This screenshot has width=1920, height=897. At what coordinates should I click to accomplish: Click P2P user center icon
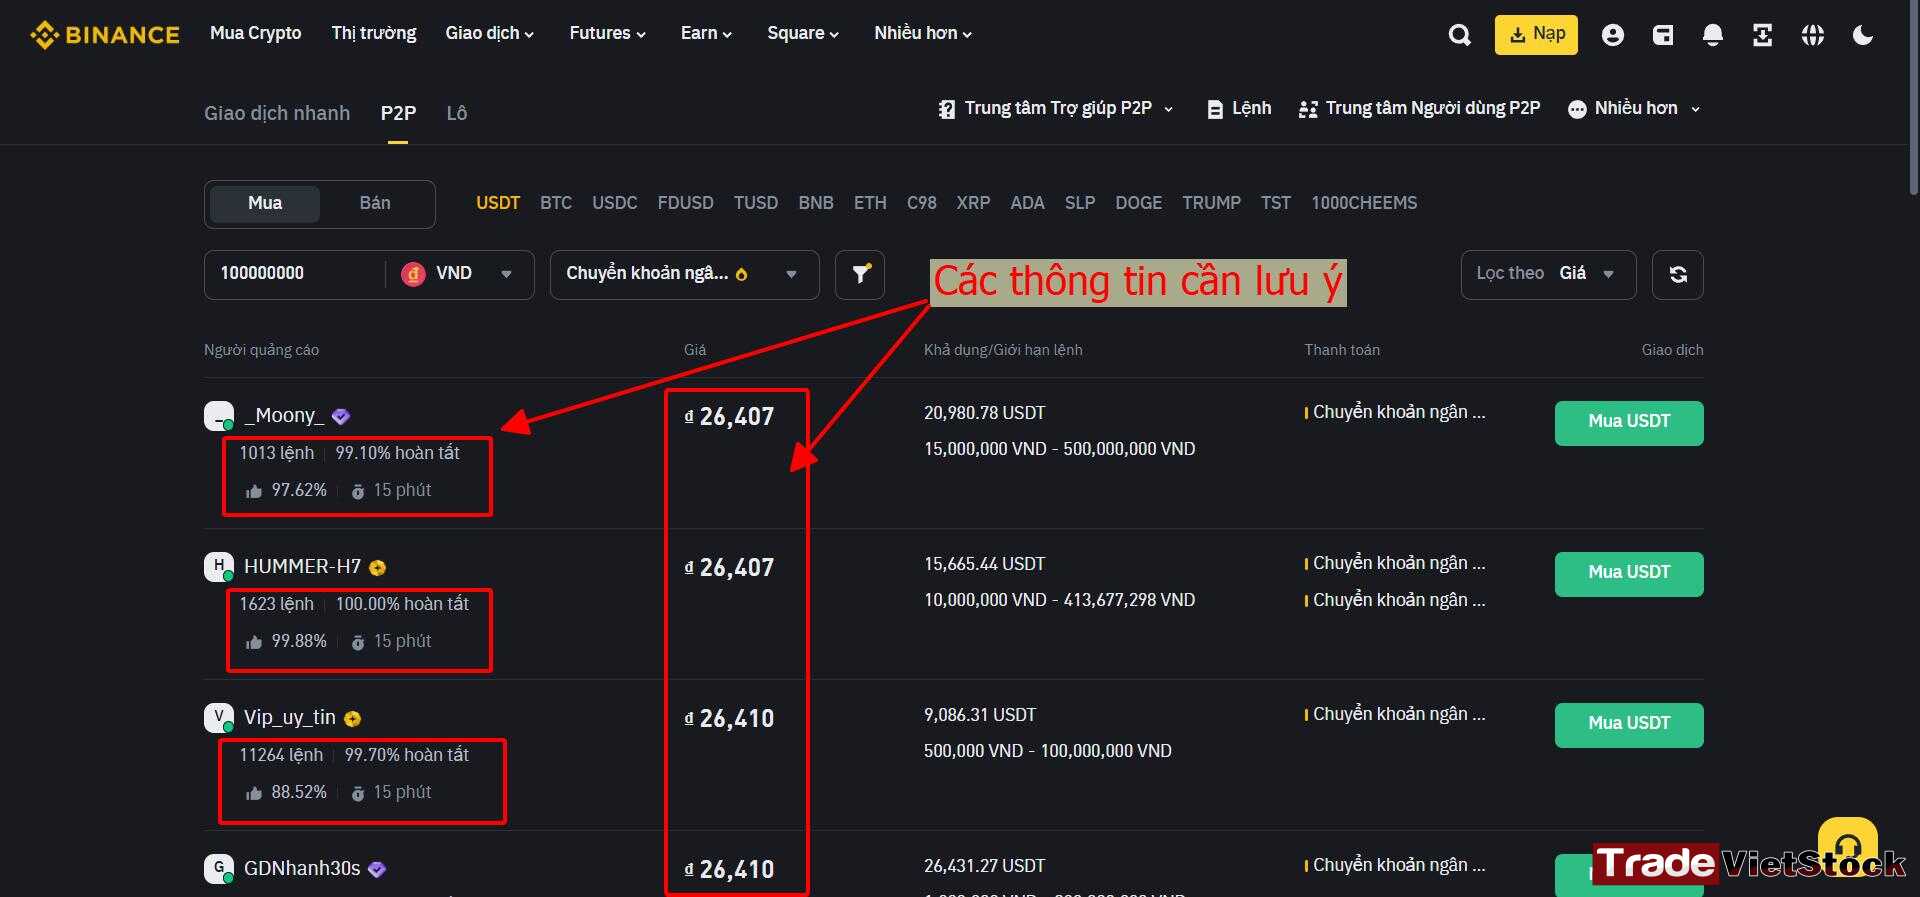pos(1308,109)
